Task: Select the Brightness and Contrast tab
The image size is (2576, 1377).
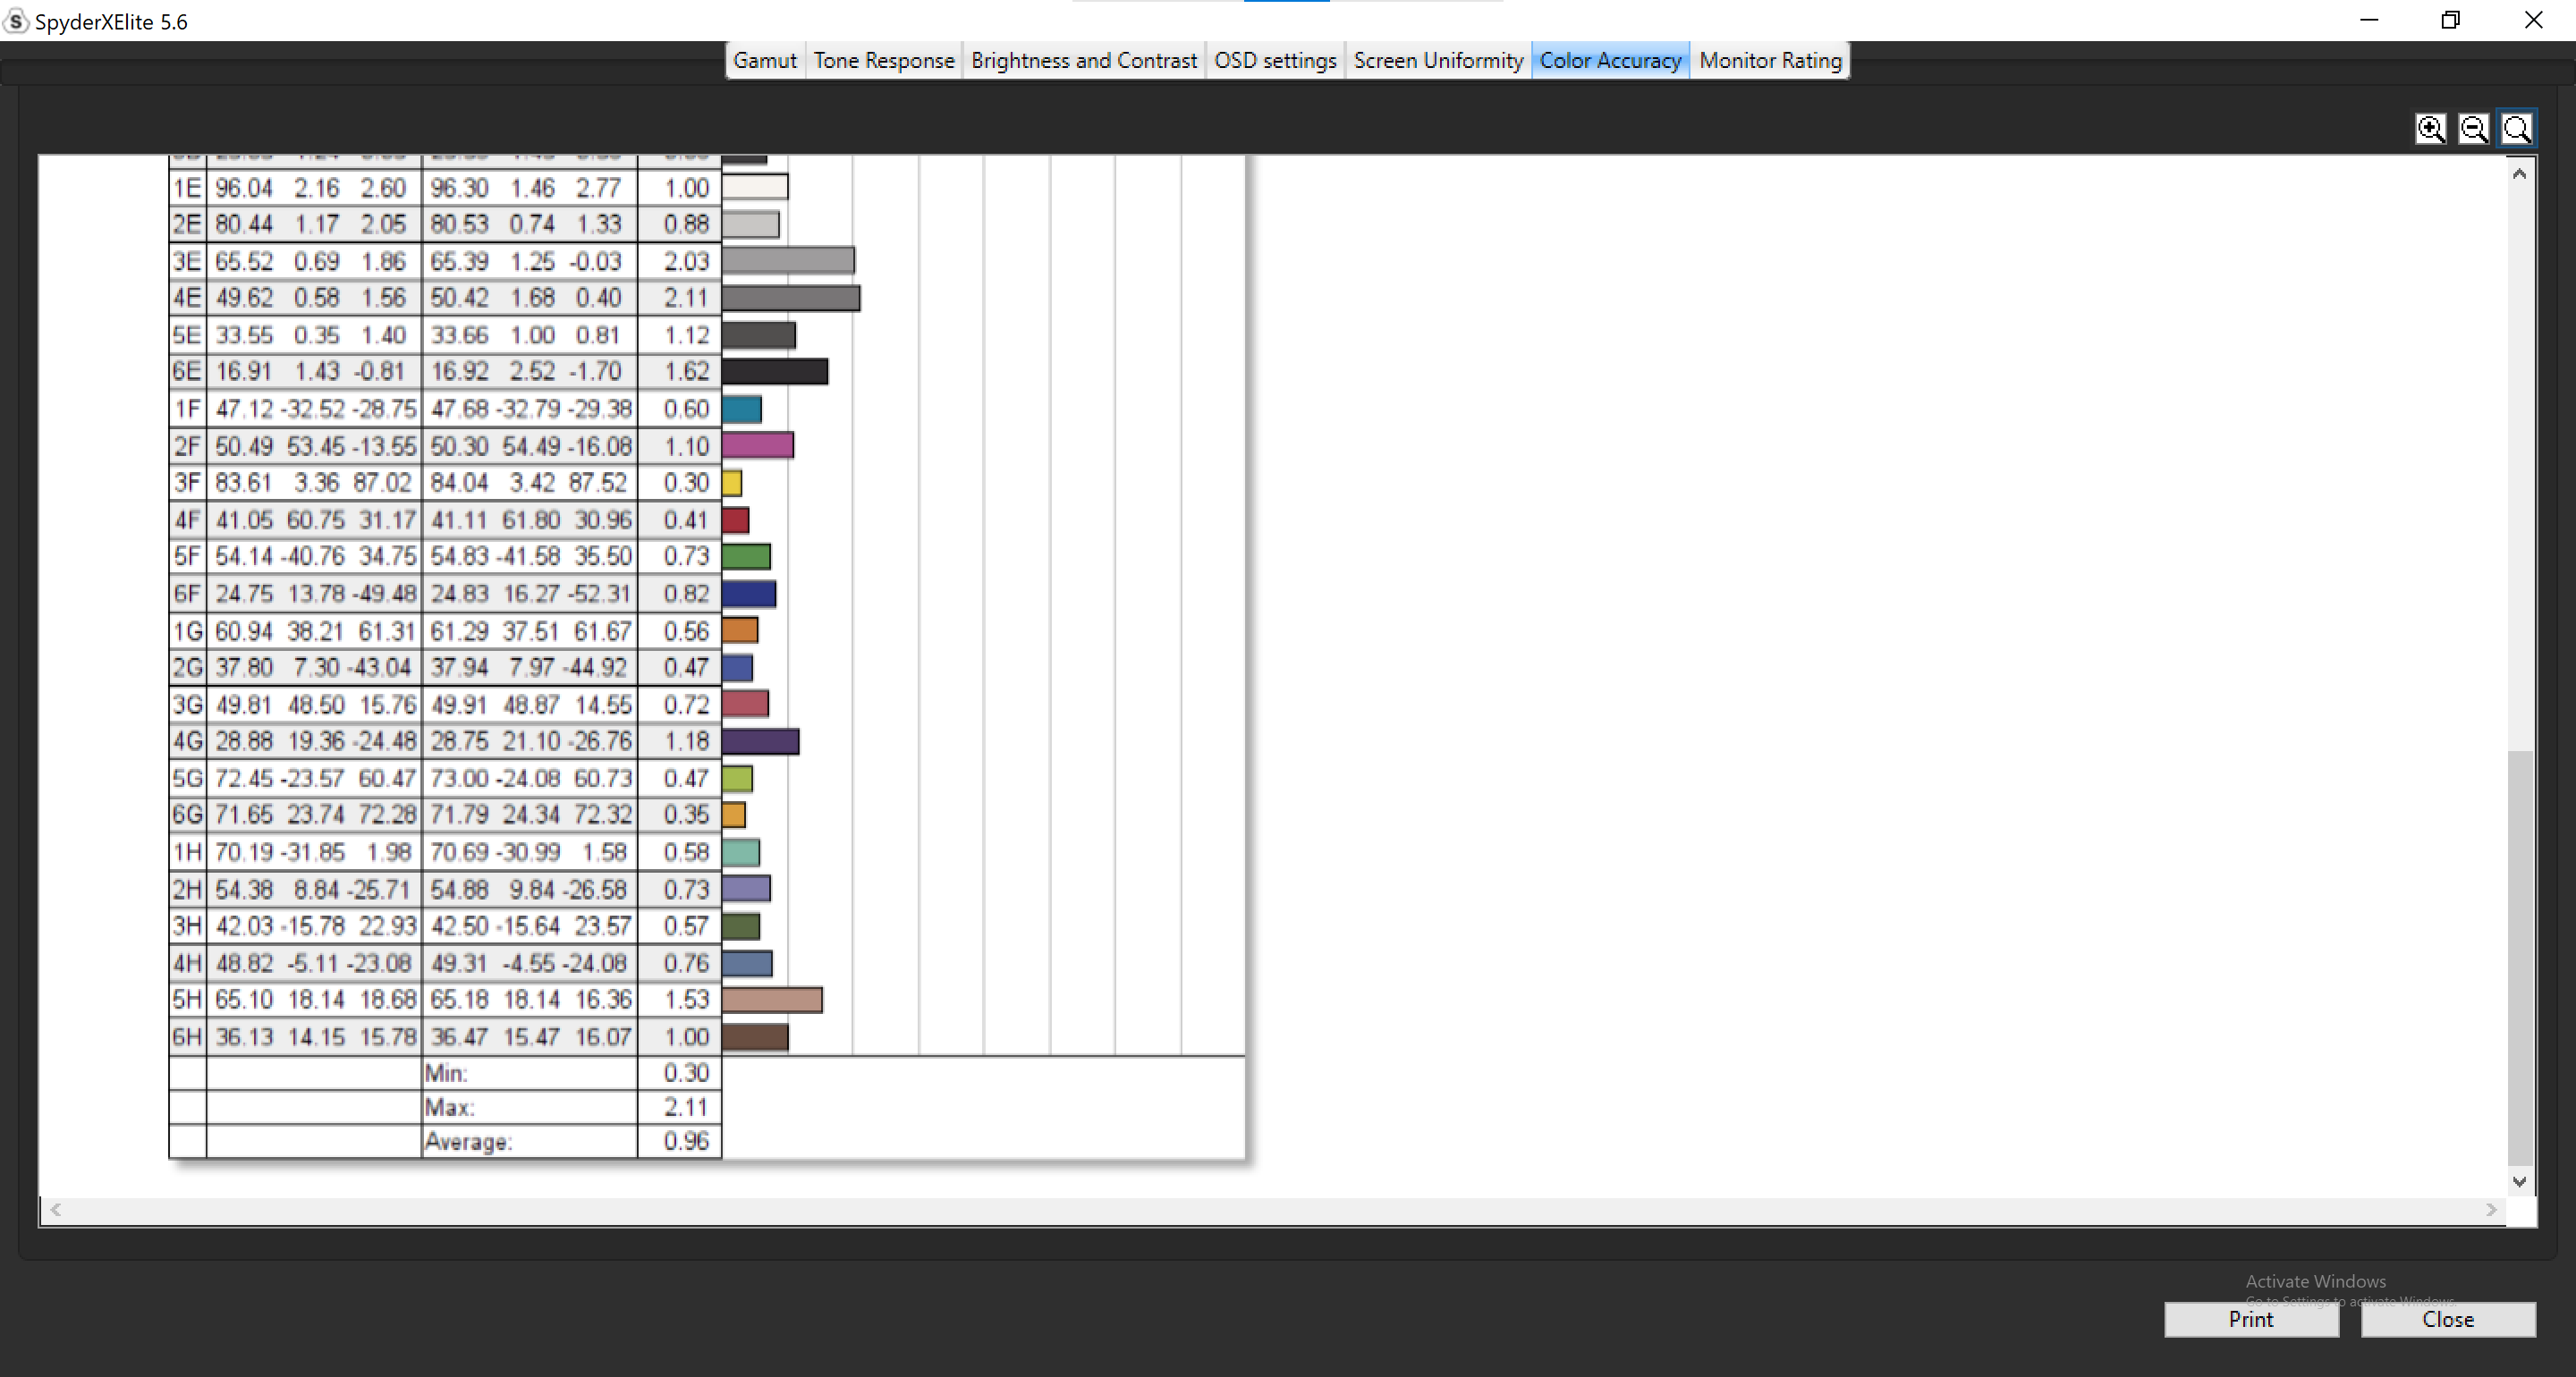Action: click(1083, 60)
